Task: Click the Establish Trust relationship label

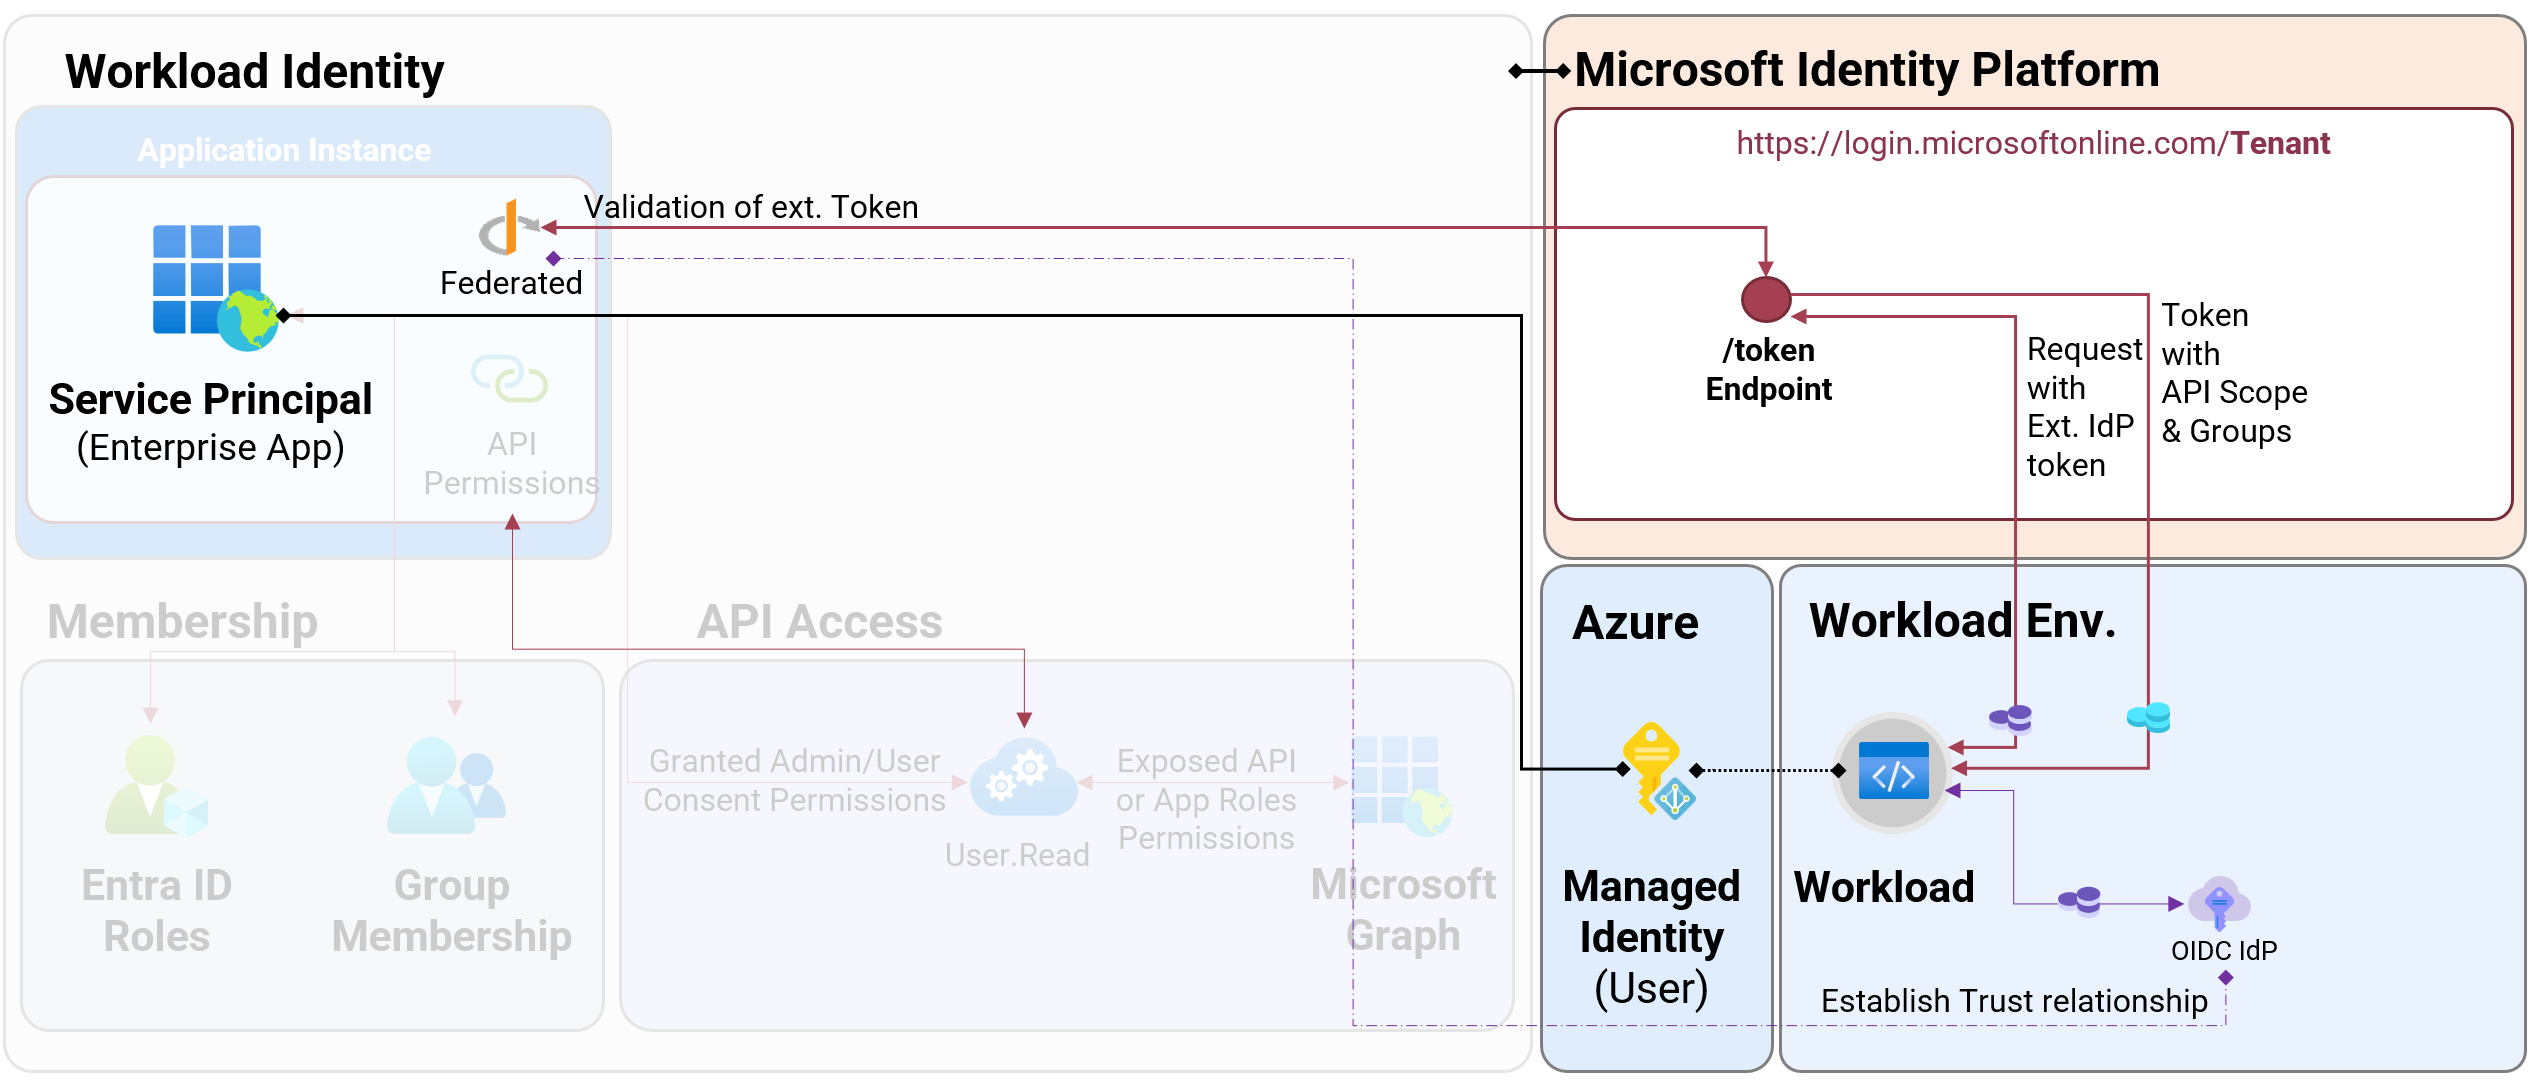Action: 2014,1001
